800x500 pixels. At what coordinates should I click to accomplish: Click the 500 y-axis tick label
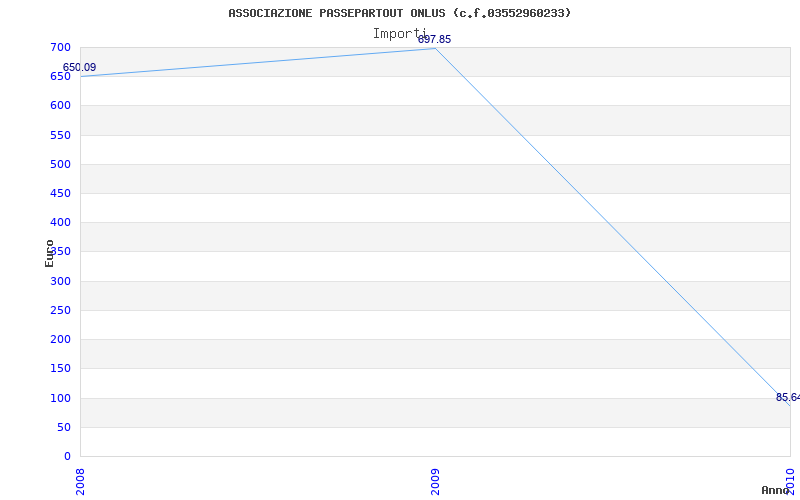pos(60,164)
